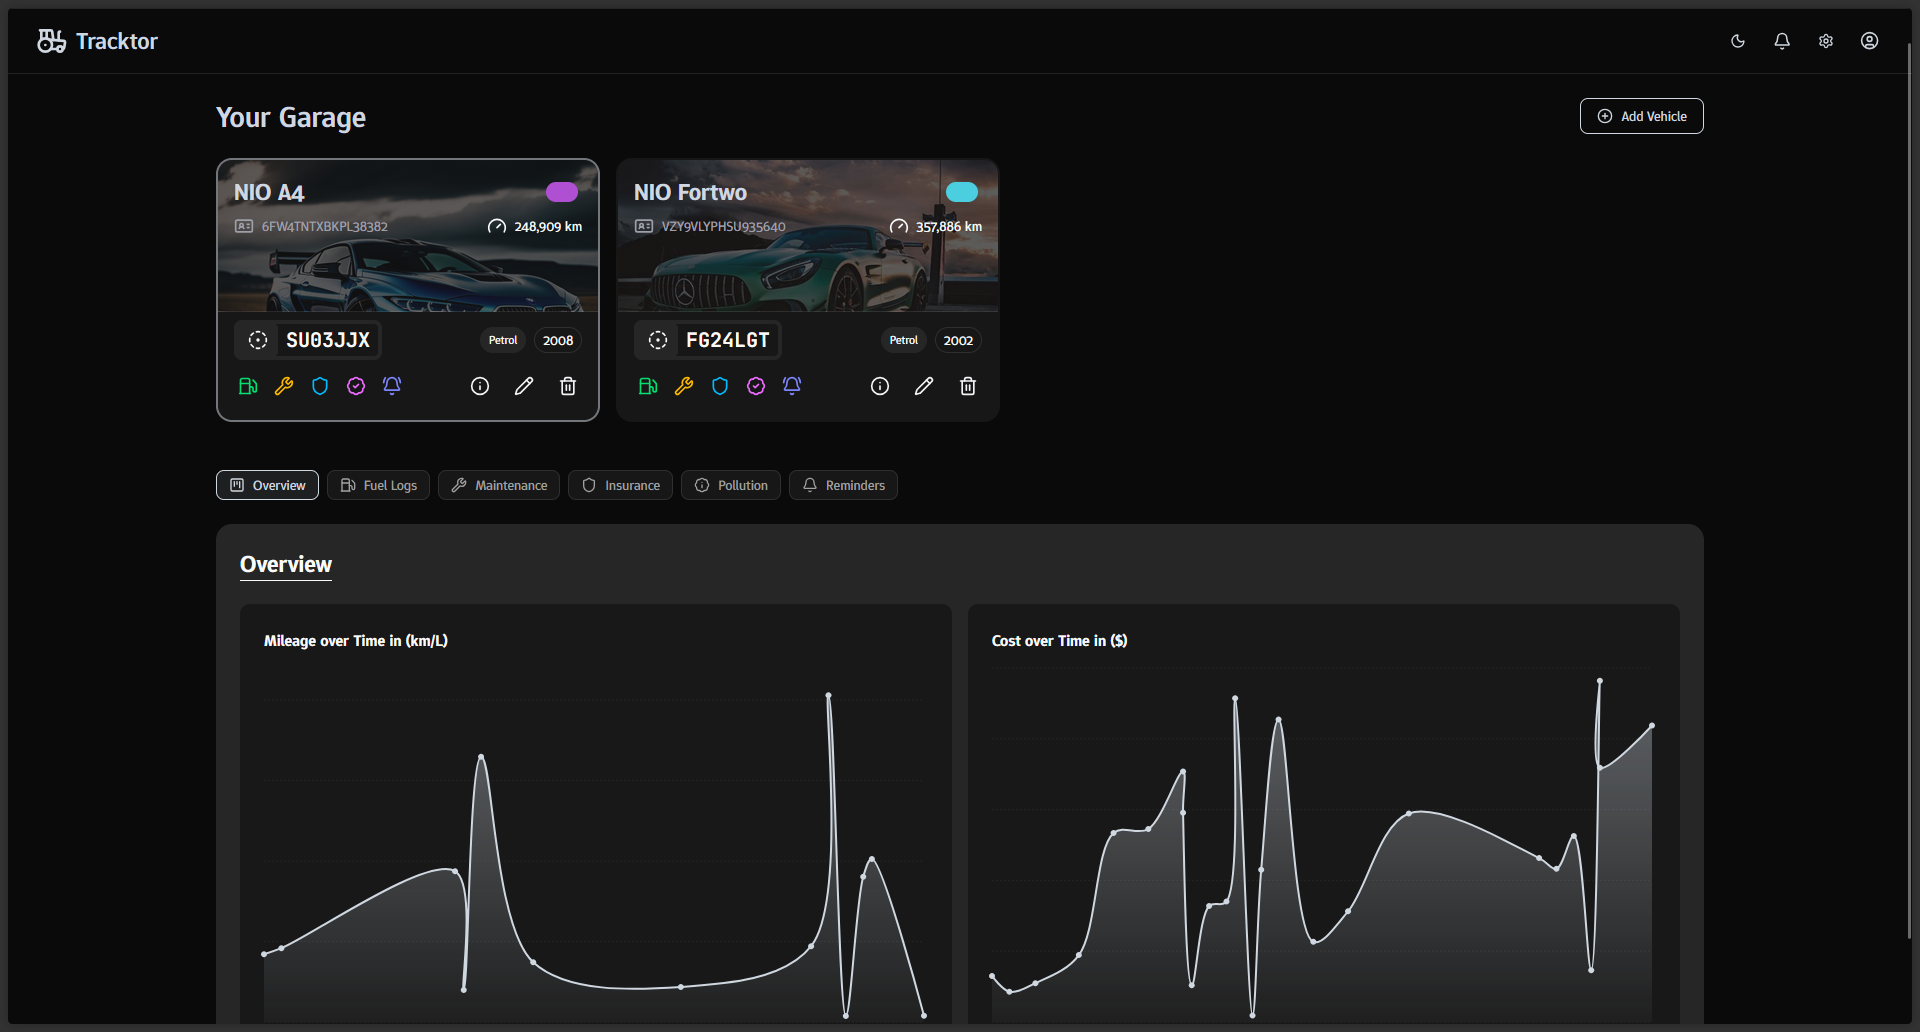Switch to the Insurance tab
The image size is (1920, 1032).
[x=620, y=485]
